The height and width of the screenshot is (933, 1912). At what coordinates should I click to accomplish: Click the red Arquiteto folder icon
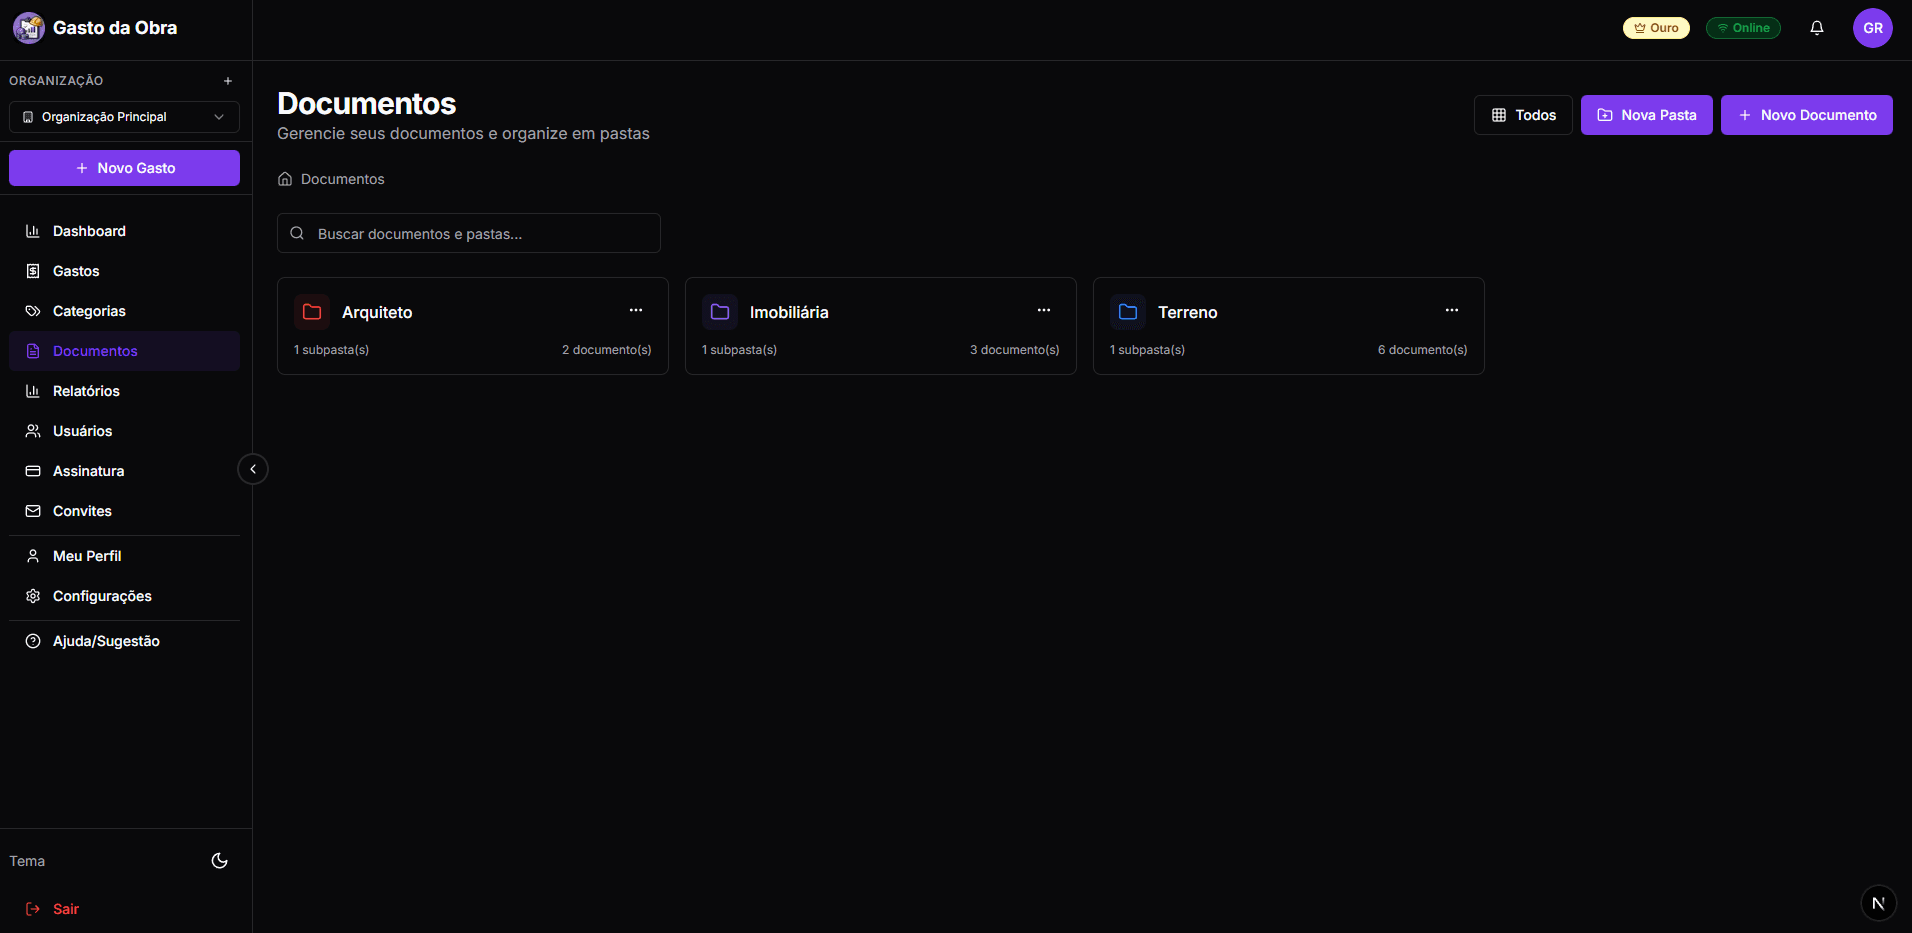[312, 312]
